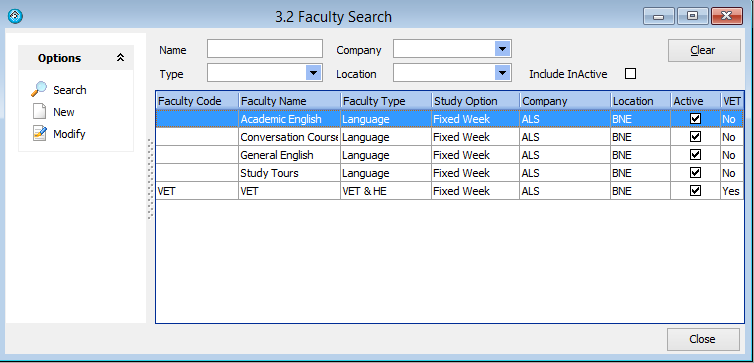754x363 pixels.
Task: Click the New document icon
Action: click(39, 112)
